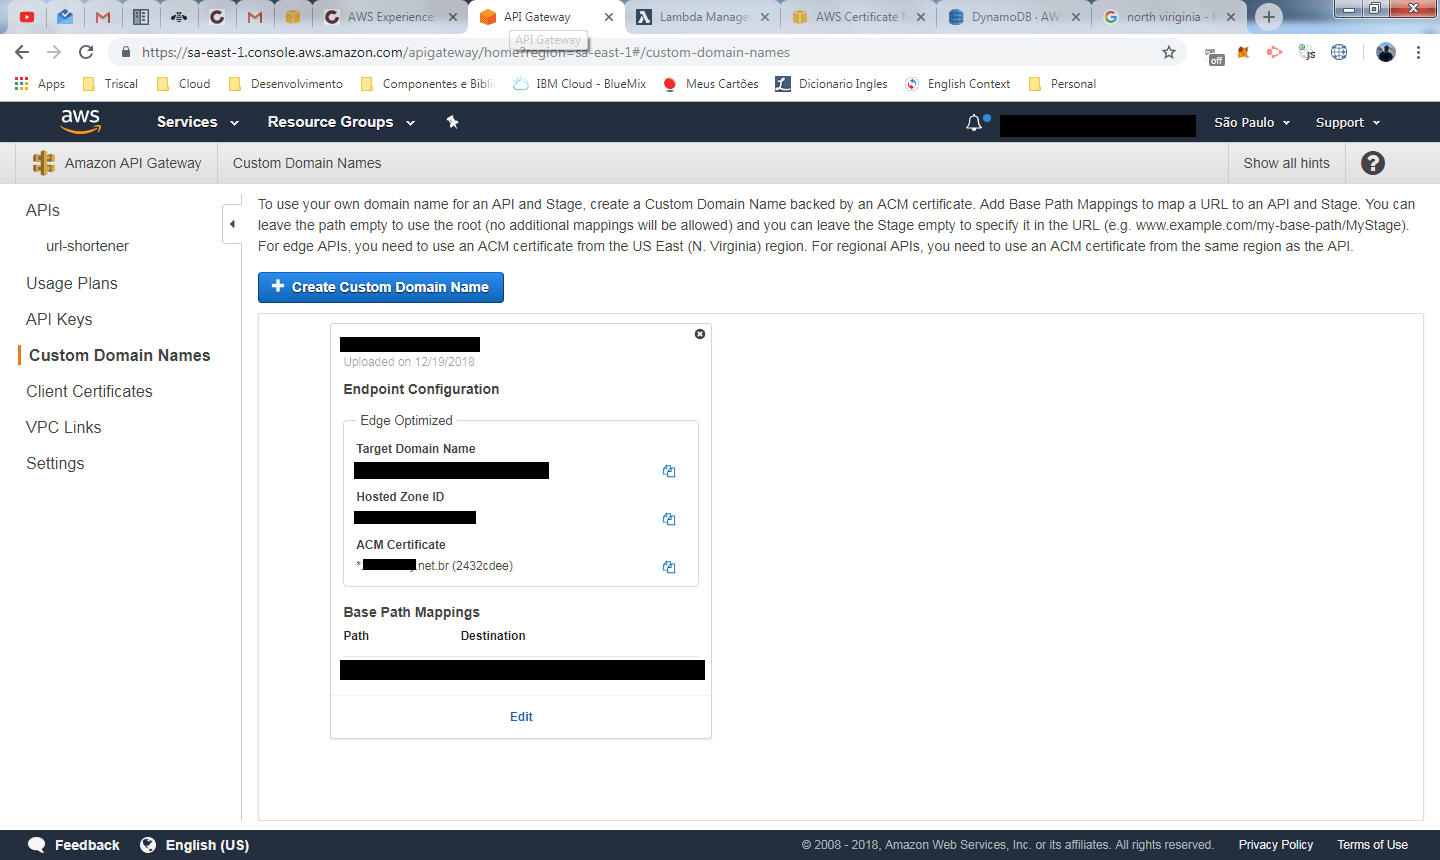
Task: Click the CORS 'off' extension icon
Action: coord(1213,55)
